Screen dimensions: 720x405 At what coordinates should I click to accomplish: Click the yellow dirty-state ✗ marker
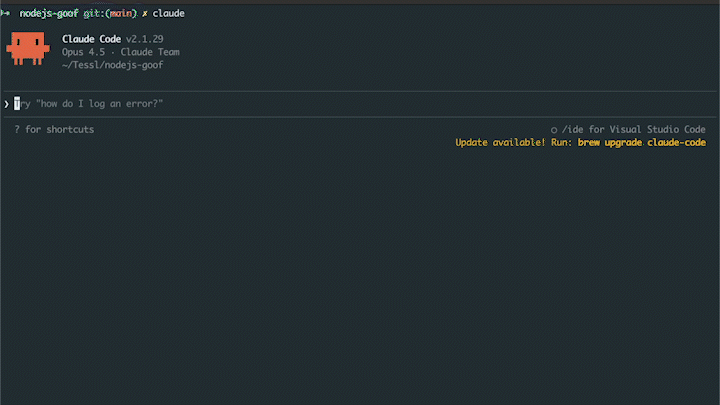click(145, 14)
